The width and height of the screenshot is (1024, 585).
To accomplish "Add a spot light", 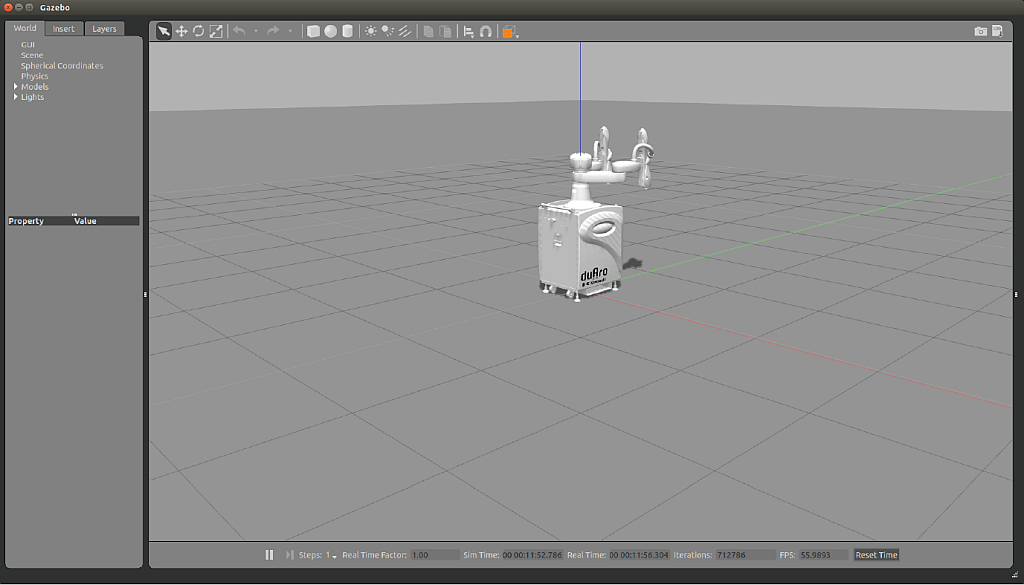I will (x=388, y=31).
